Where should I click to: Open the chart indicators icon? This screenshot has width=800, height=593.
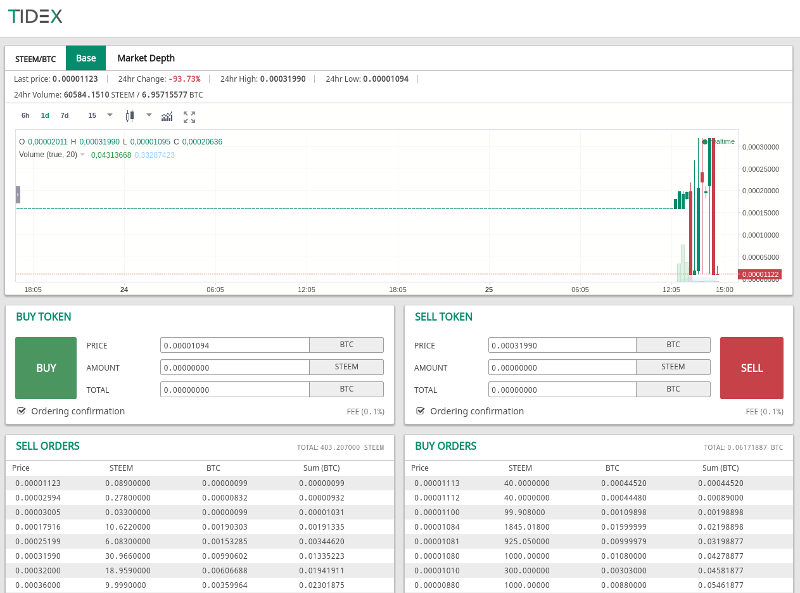(x=167, y=117)
